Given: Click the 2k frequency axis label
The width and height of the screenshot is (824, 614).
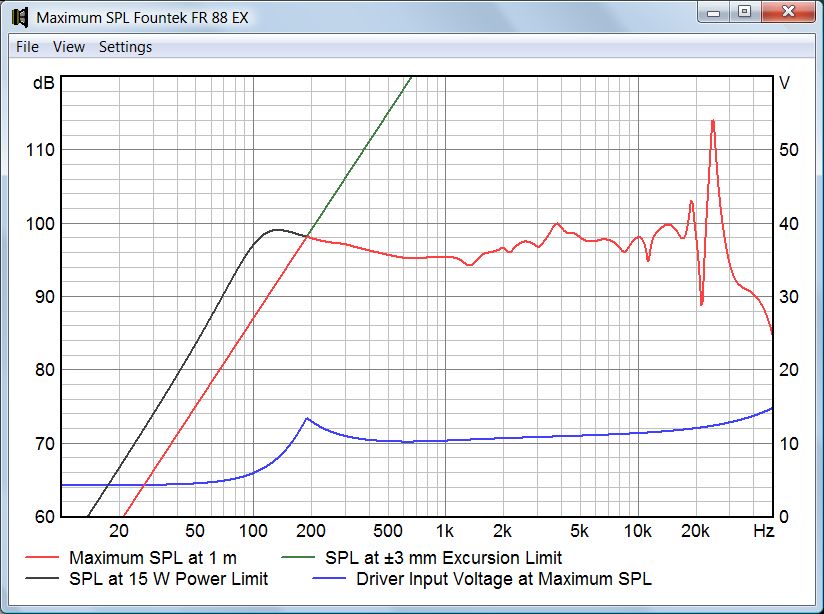Looking at the screenshot, I should (x=502, y=531).
